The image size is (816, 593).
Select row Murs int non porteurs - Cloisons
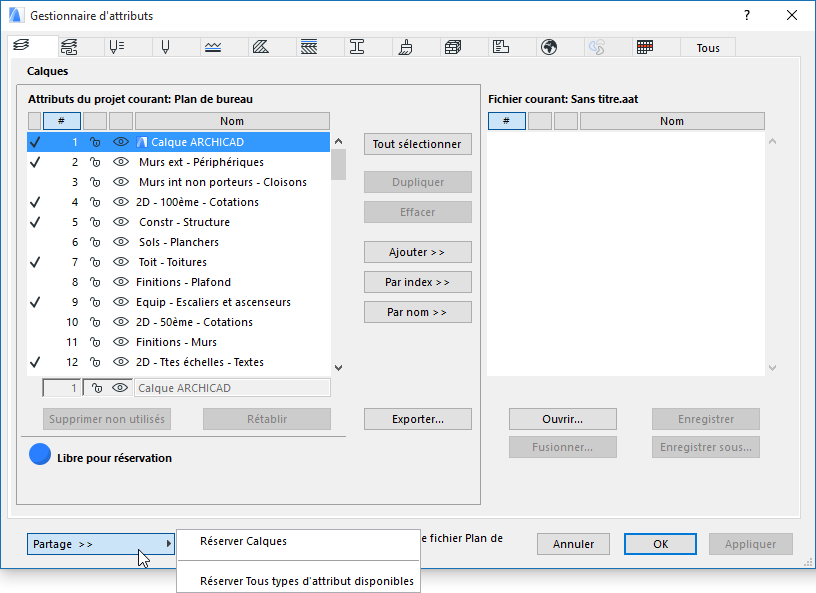pos(178,182)
